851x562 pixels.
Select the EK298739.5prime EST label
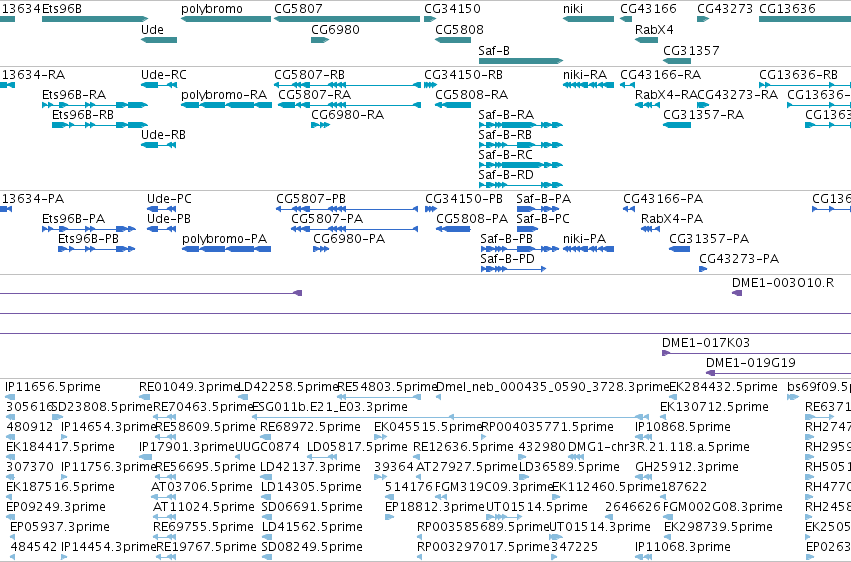[x=718, y=527]
